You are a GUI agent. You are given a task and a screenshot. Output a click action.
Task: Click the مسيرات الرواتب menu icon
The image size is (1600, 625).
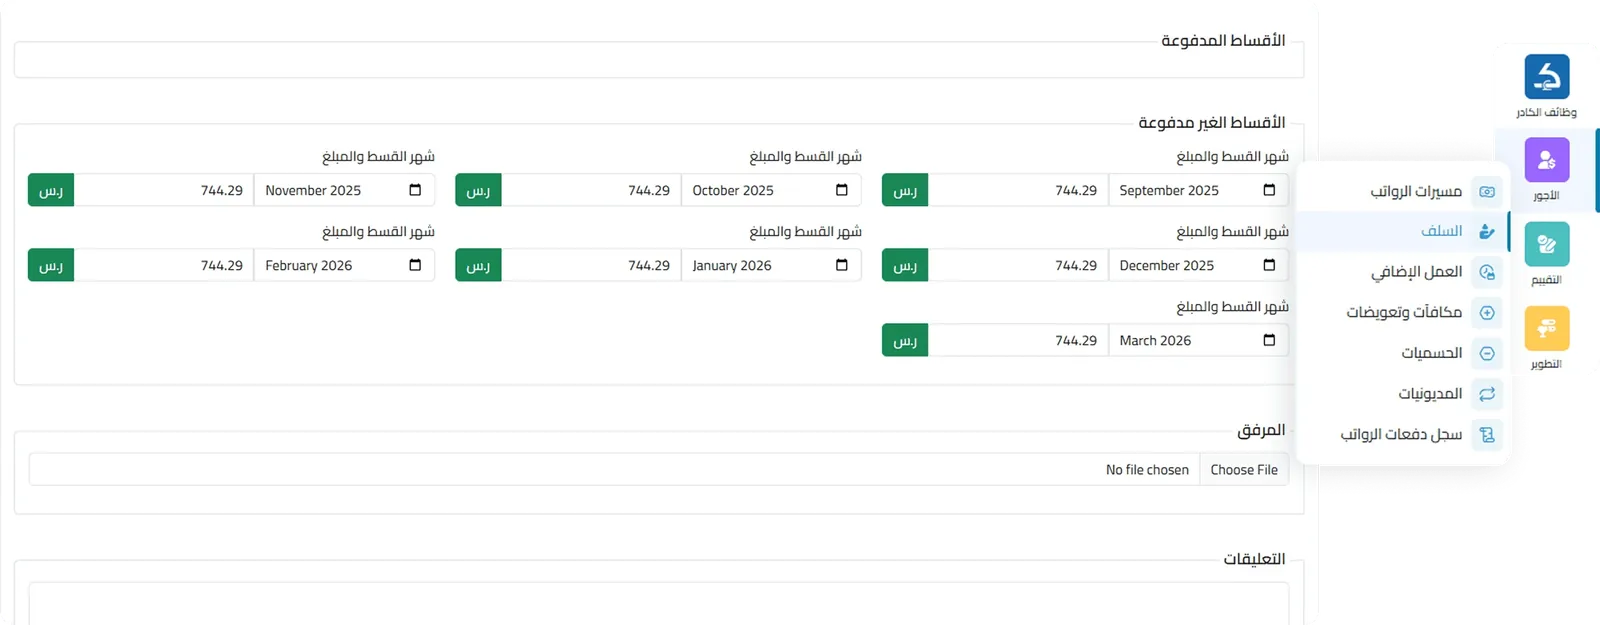[x=1487, y=191]
